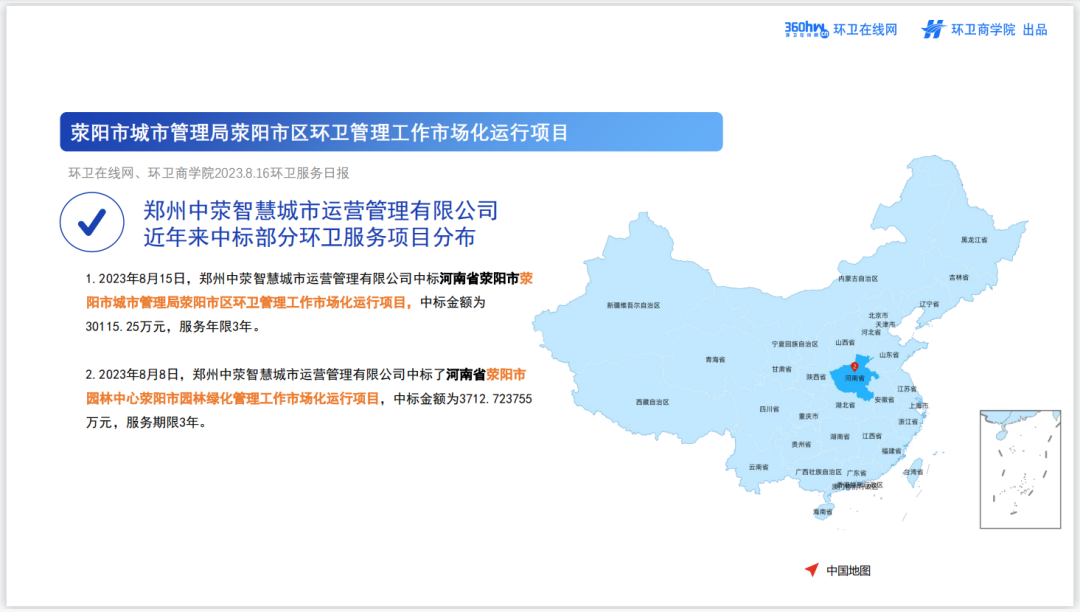Viewport: 1080px width, 612px height.
Task: Click the 中国地图 legend label
Action: [849, 570]
